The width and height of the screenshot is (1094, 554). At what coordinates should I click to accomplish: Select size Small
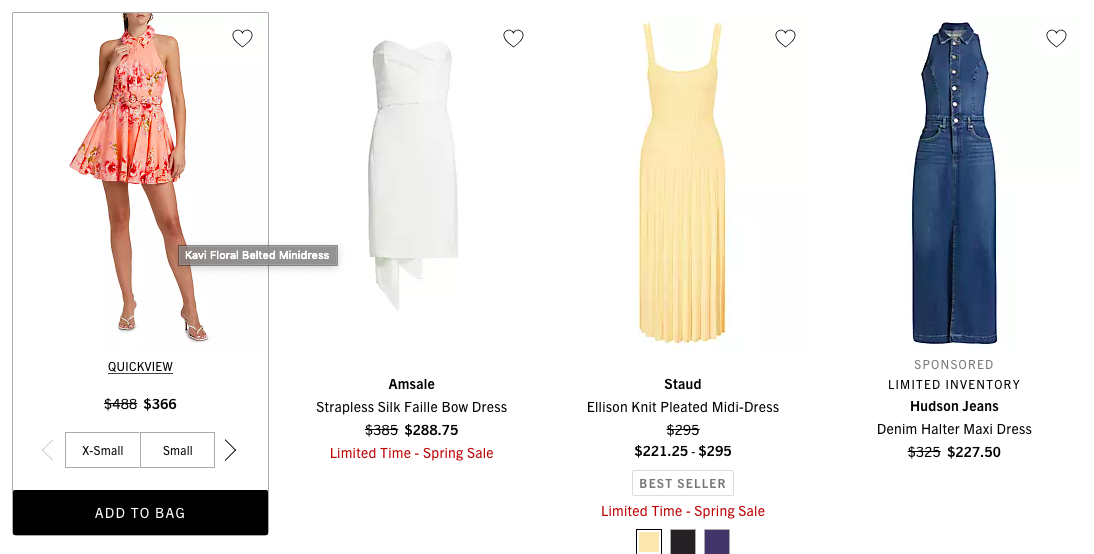coord(178,450)
